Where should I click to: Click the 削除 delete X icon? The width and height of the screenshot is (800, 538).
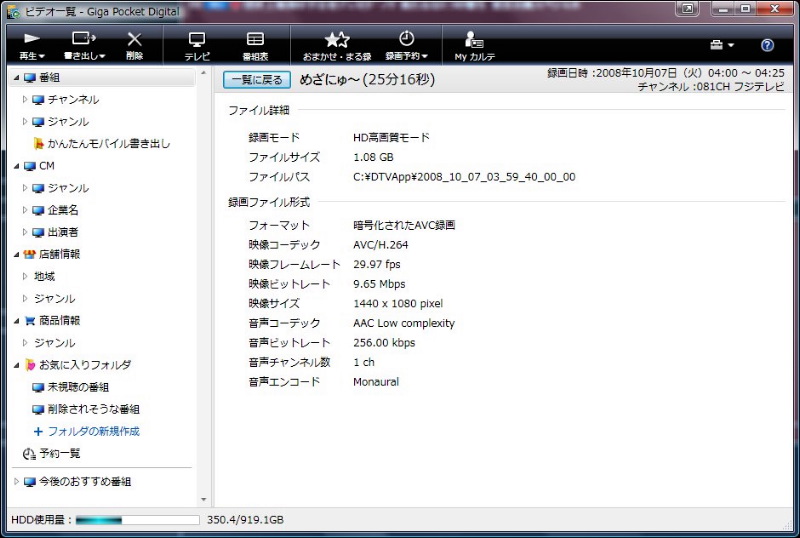tap(135, 40)
